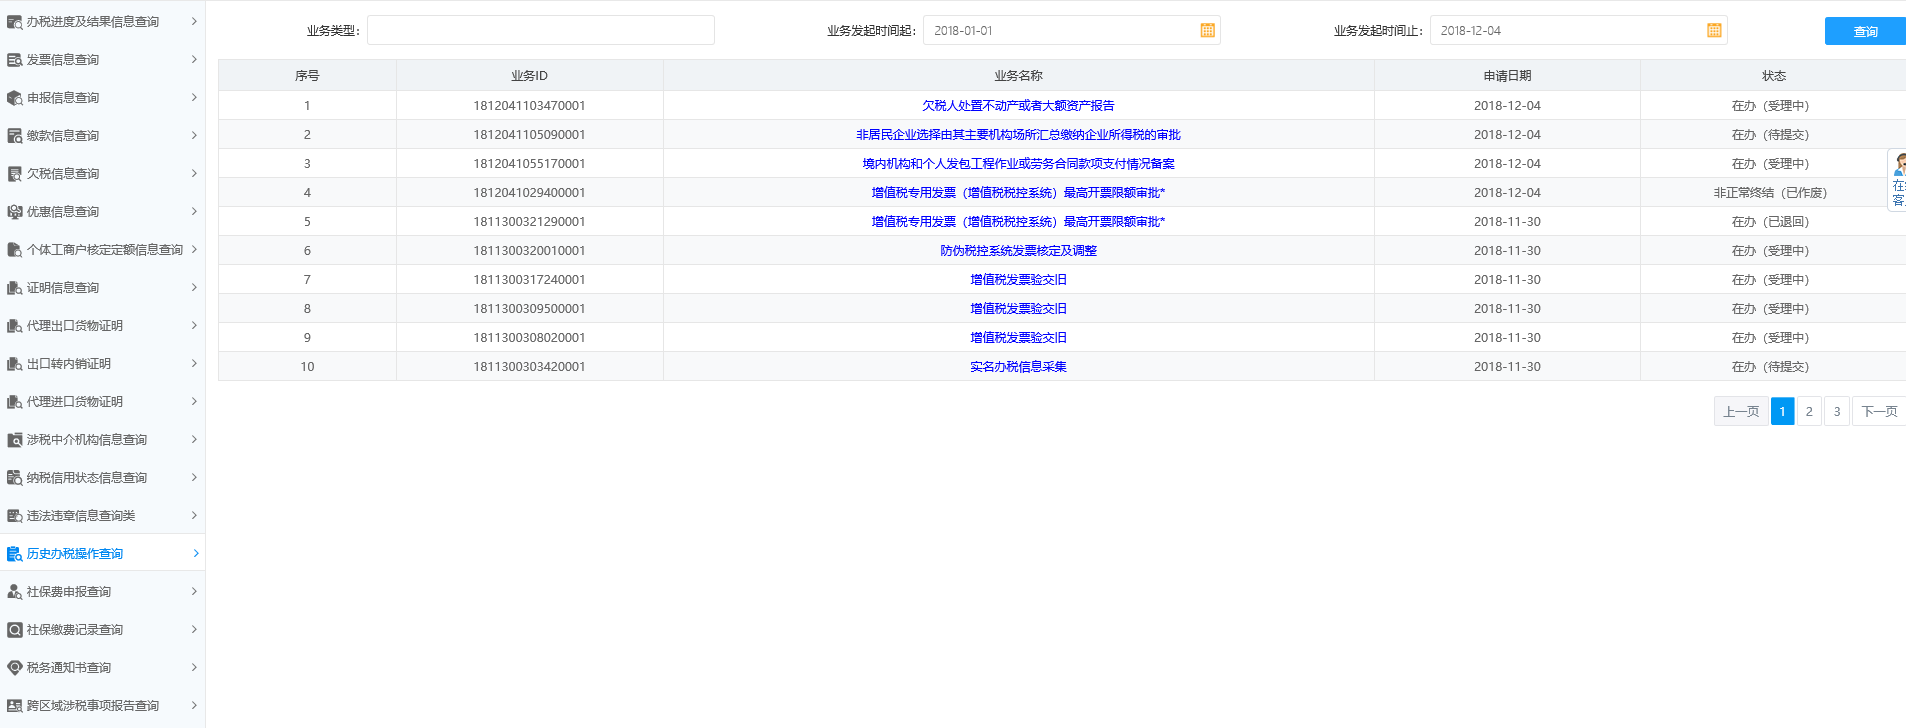The height and width of the screenshot is (728, 1906).
Task: Open the online customer service widget
Action: (1897, 180)
